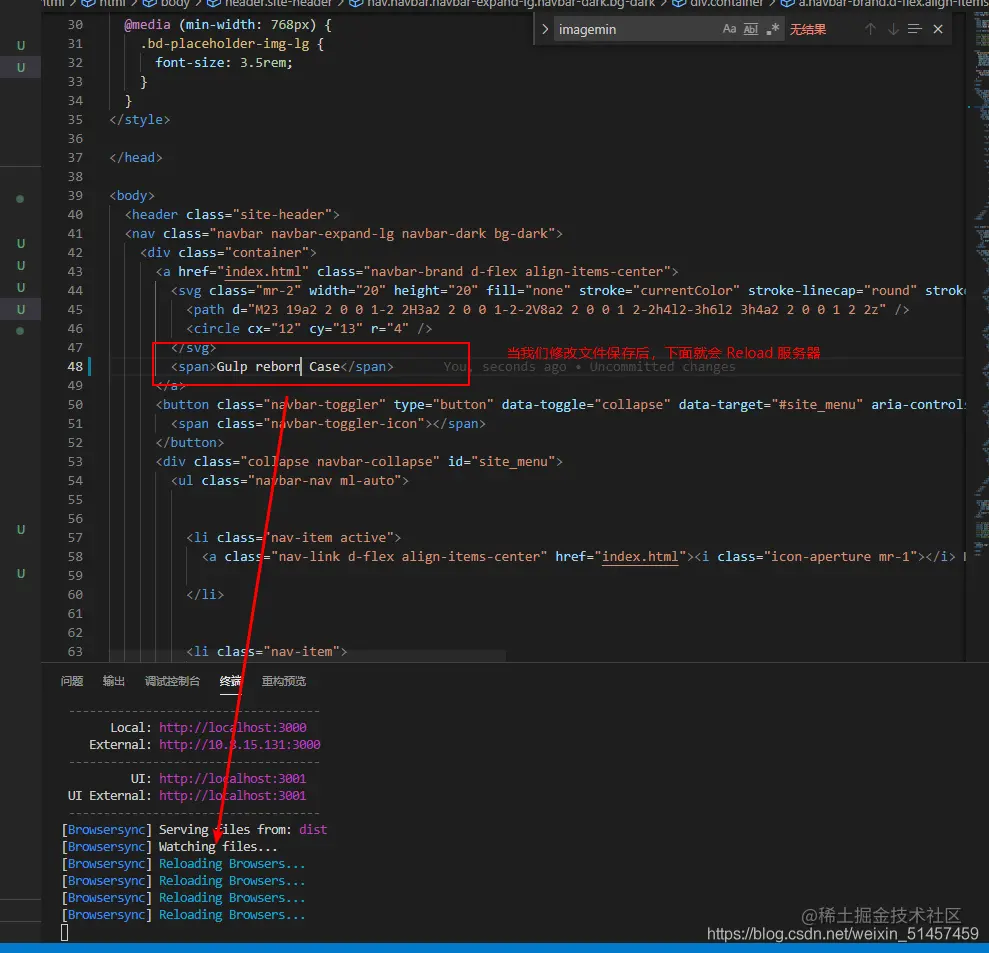Image resolution: width=989 pixels, height=953 pixels.
Task: Toggle Match Whole Word option in find widget
Action: (x=751, y=29)
